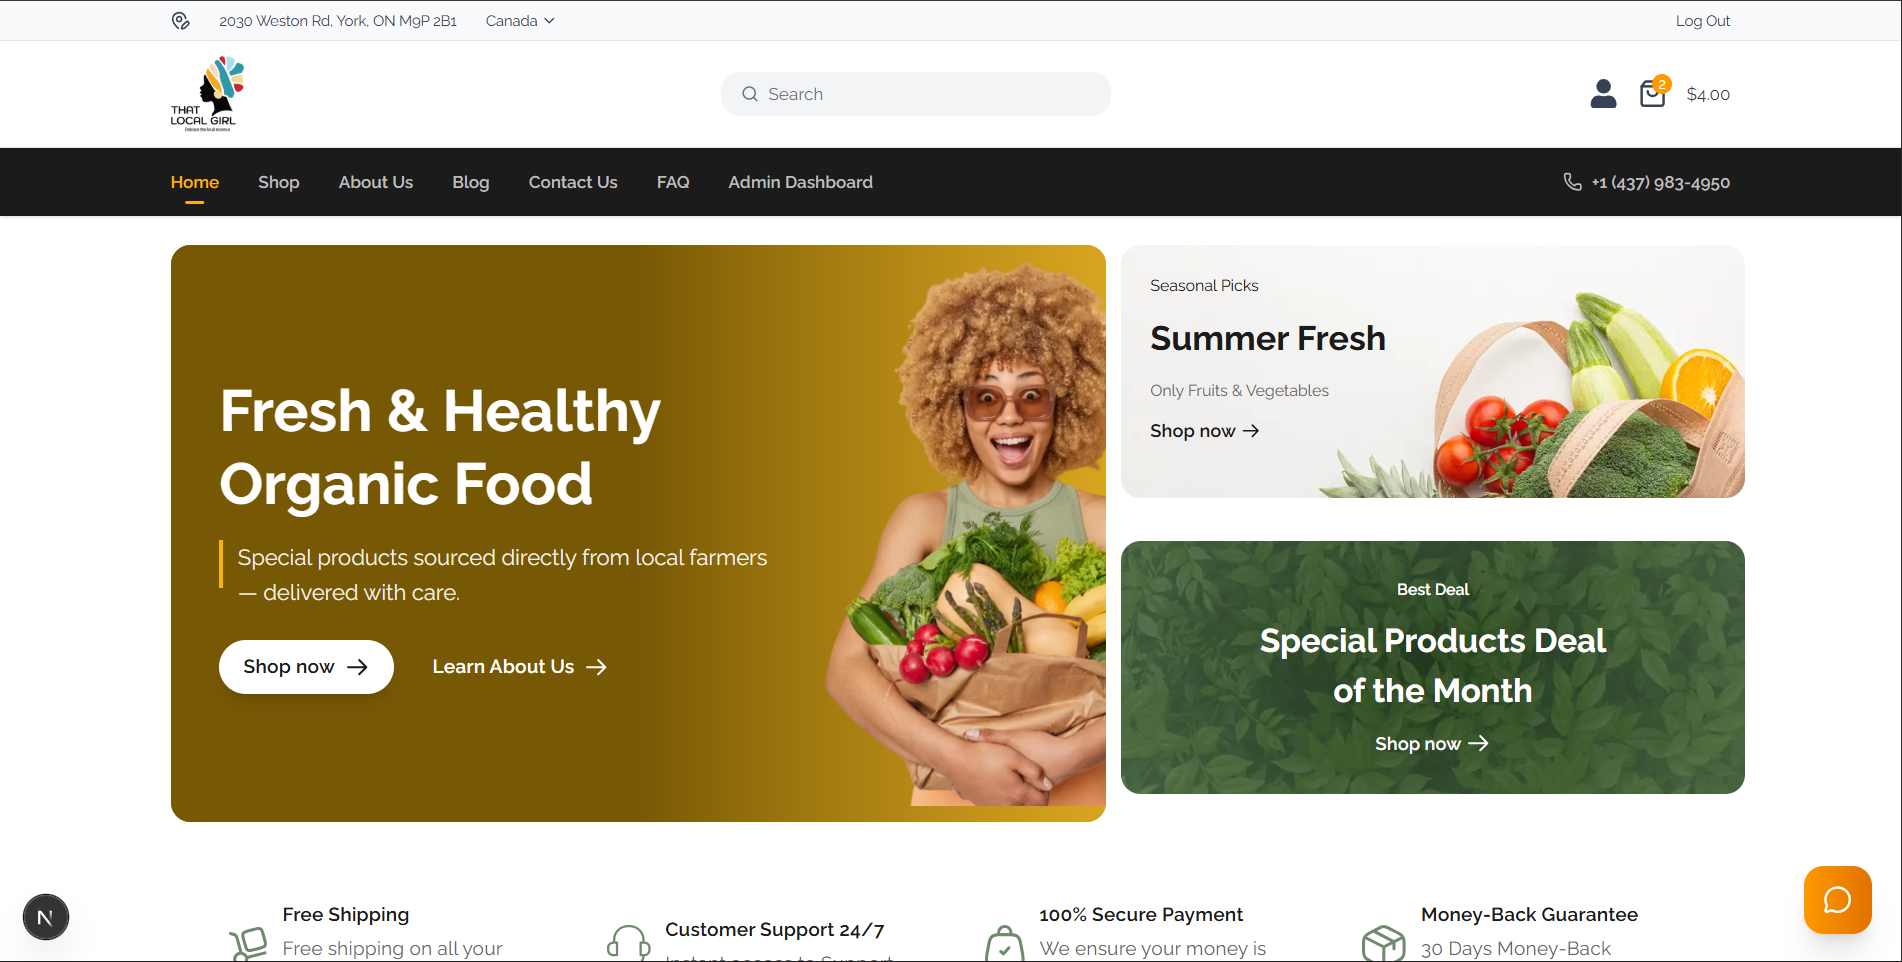This screenshot has width=1902, height=962.
Task: Click Log Out link
Action: 1703,21
